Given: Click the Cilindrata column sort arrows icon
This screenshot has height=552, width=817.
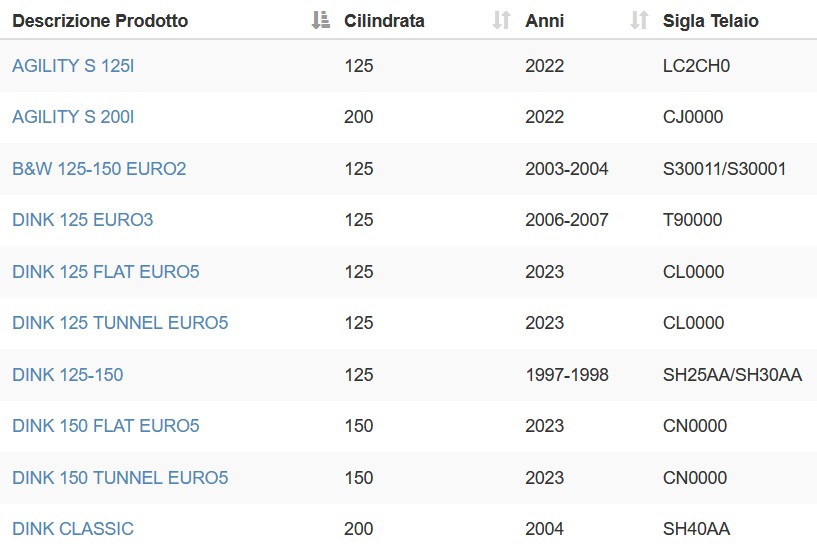Looking at the screenshot, I should point(501,20).
